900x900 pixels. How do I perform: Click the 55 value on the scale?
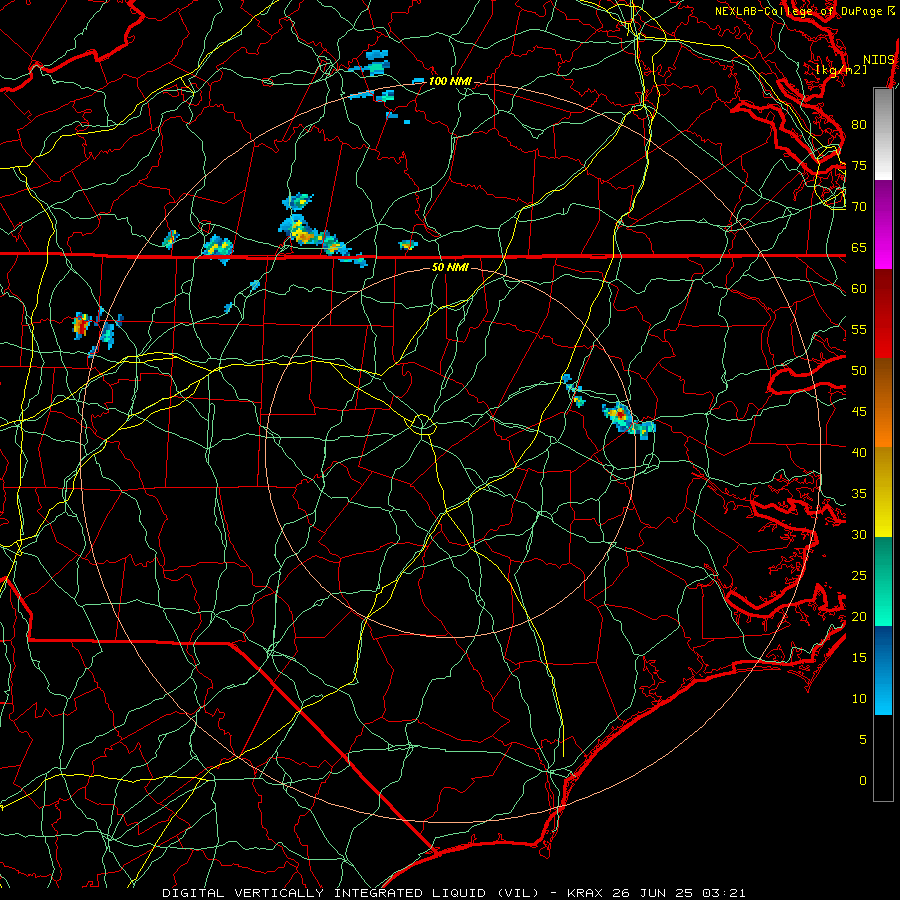point(859,329)
